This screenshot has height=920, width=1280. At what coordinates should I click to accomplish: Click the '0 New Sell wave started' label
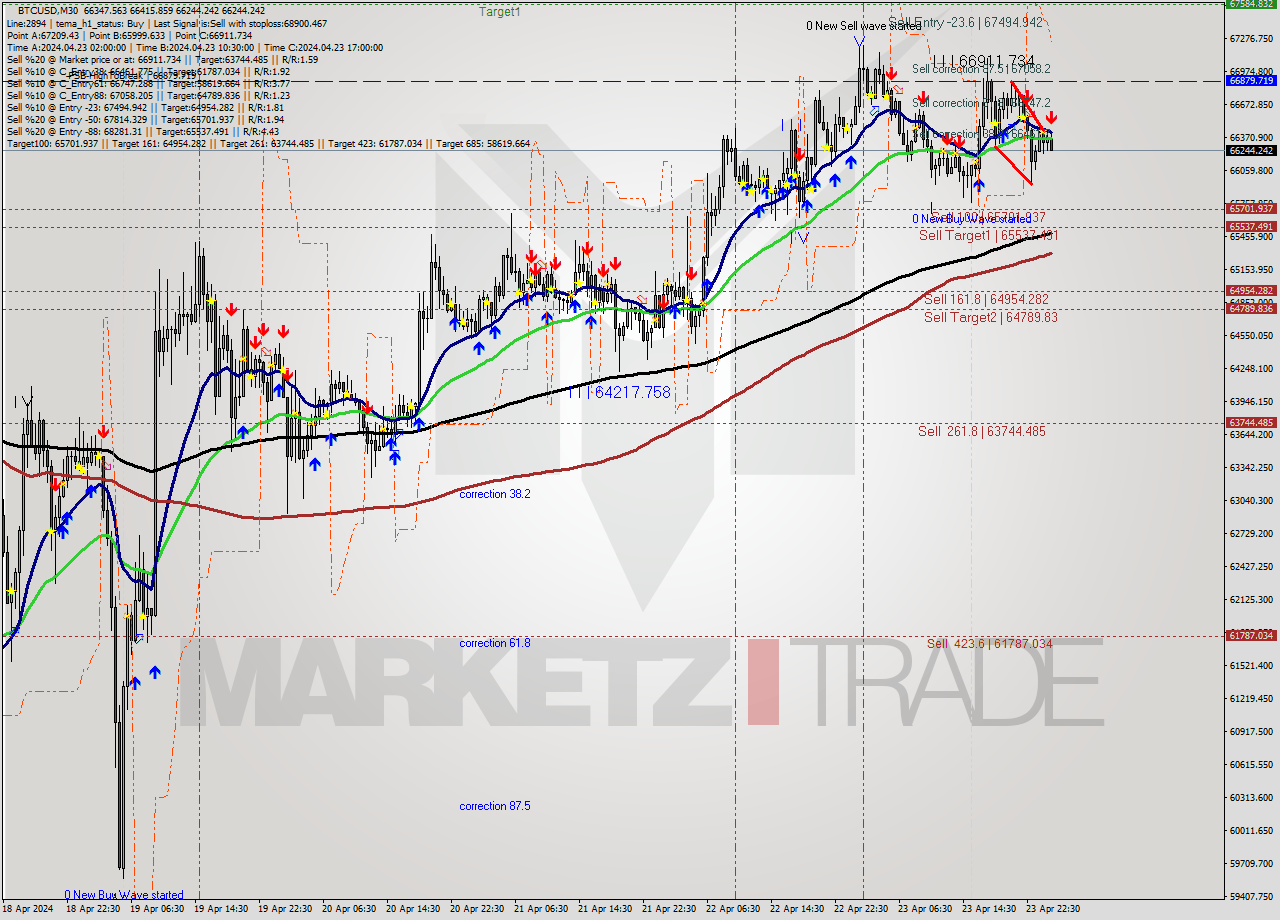[864, 26]
